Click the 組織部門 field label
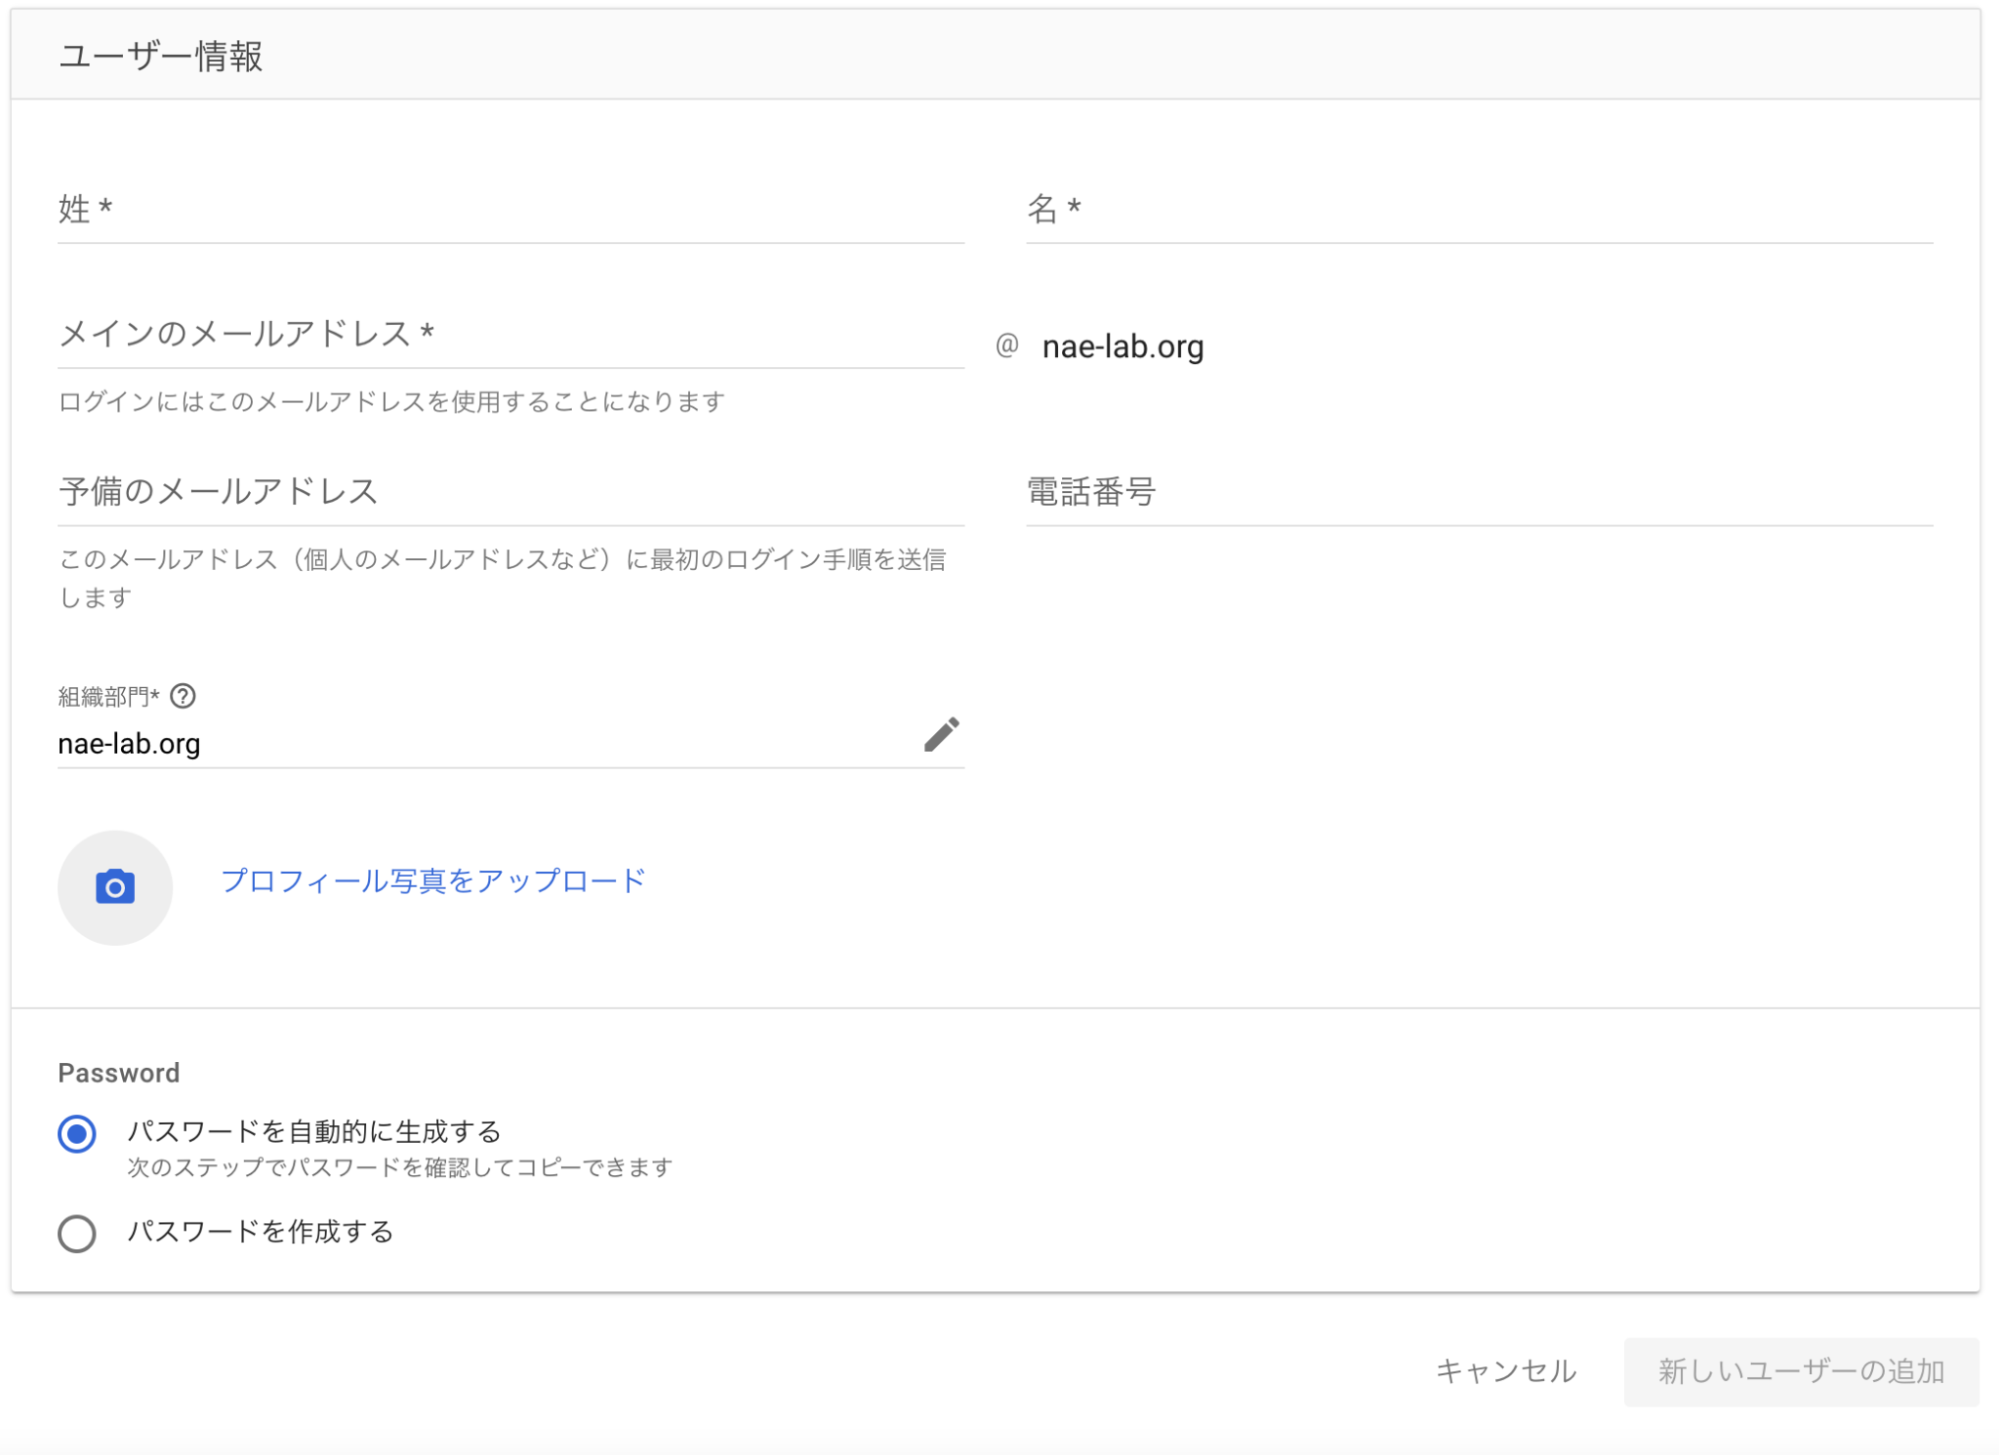This screenshot has width=1999, height=1456. (x=107, y=697)
